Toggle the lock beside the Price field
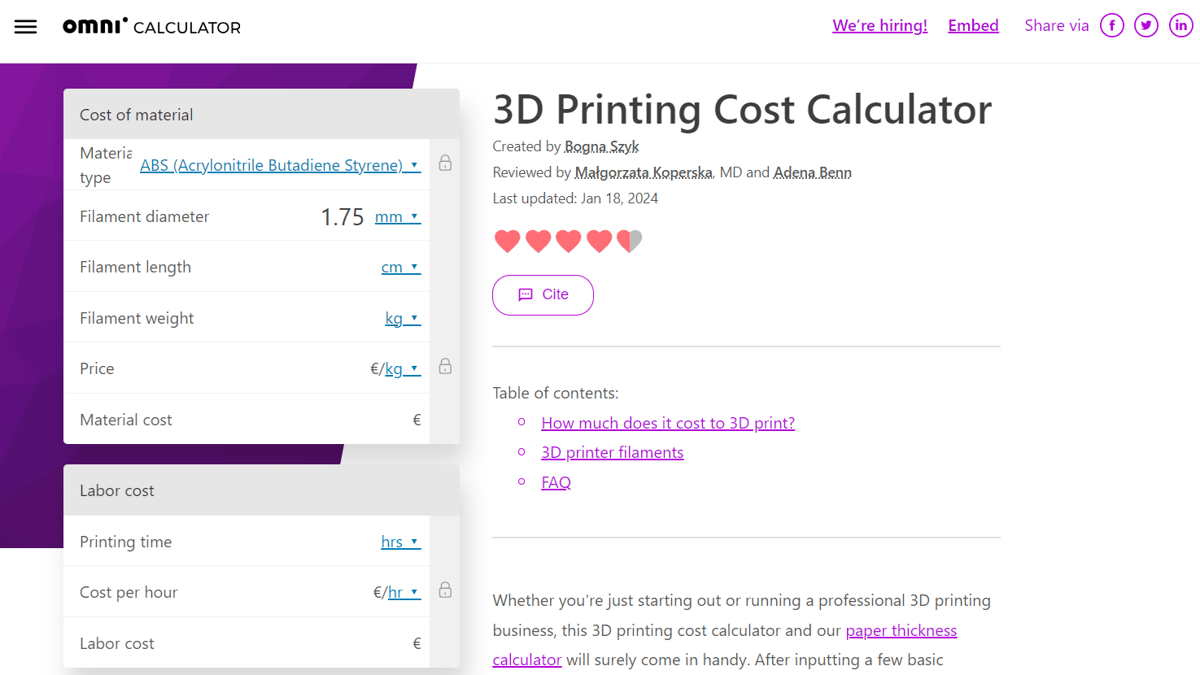Screen dimensions: 1200x675 [x=444, y=367]
